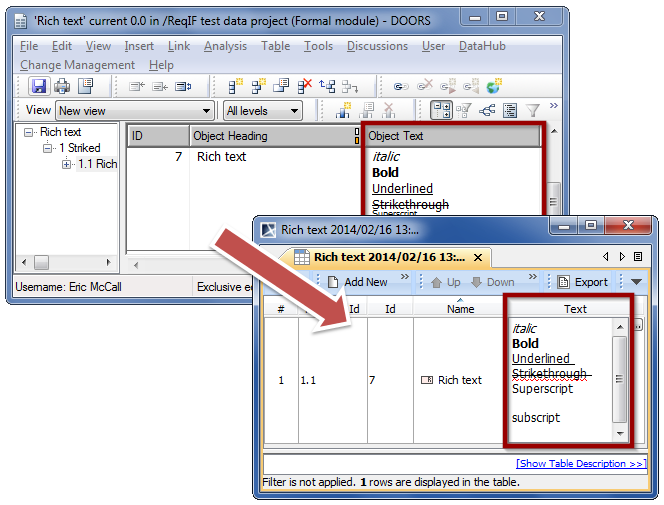Screen dimensions: 664x505
Task: Click the Object Heading column header
Action: coord(273,136)
